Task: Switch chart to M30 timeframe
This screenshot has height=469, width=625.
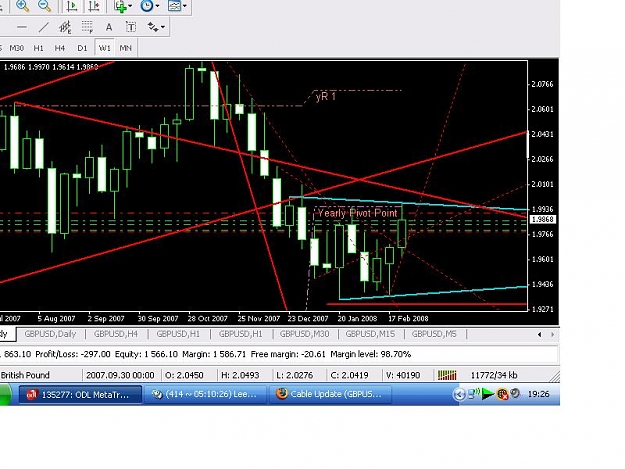Action: [x=16, y=48]
